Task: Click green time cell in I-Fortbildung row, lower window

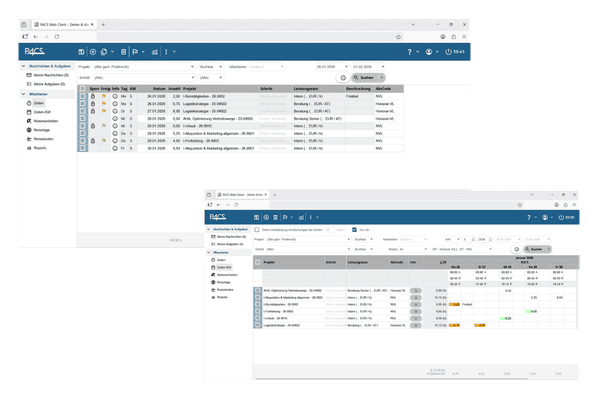Action: [x=532, y=311]
